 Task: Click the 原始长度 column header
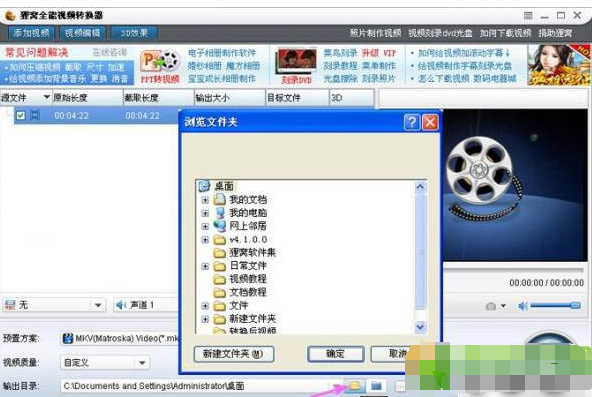pos(88,98)
